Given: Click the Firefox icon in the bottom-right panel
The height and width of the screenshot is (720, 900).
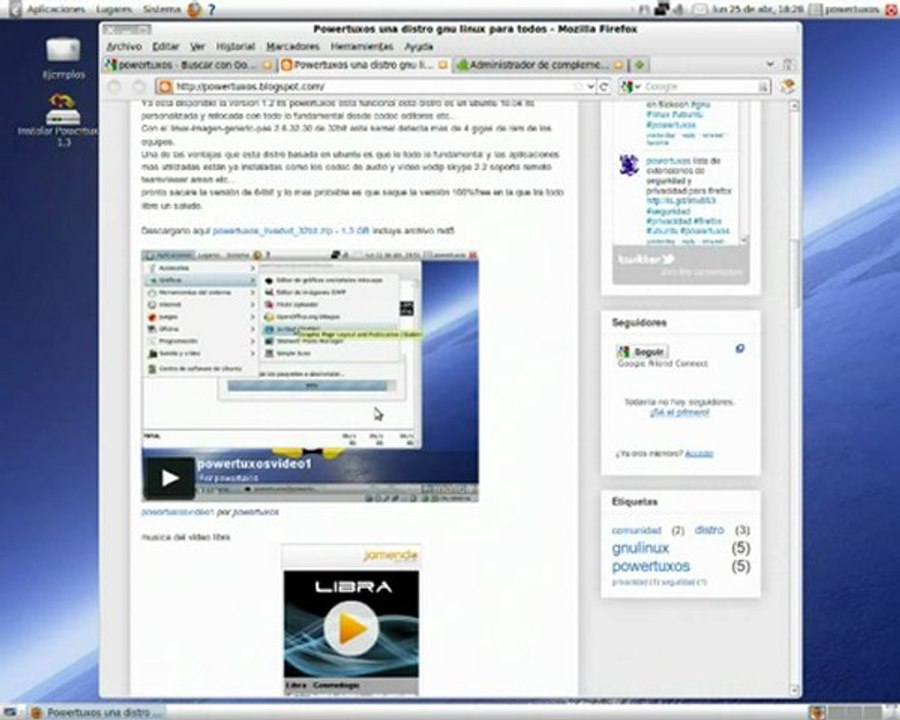Looking at the screenshot, I should click(x=817, y=713).
